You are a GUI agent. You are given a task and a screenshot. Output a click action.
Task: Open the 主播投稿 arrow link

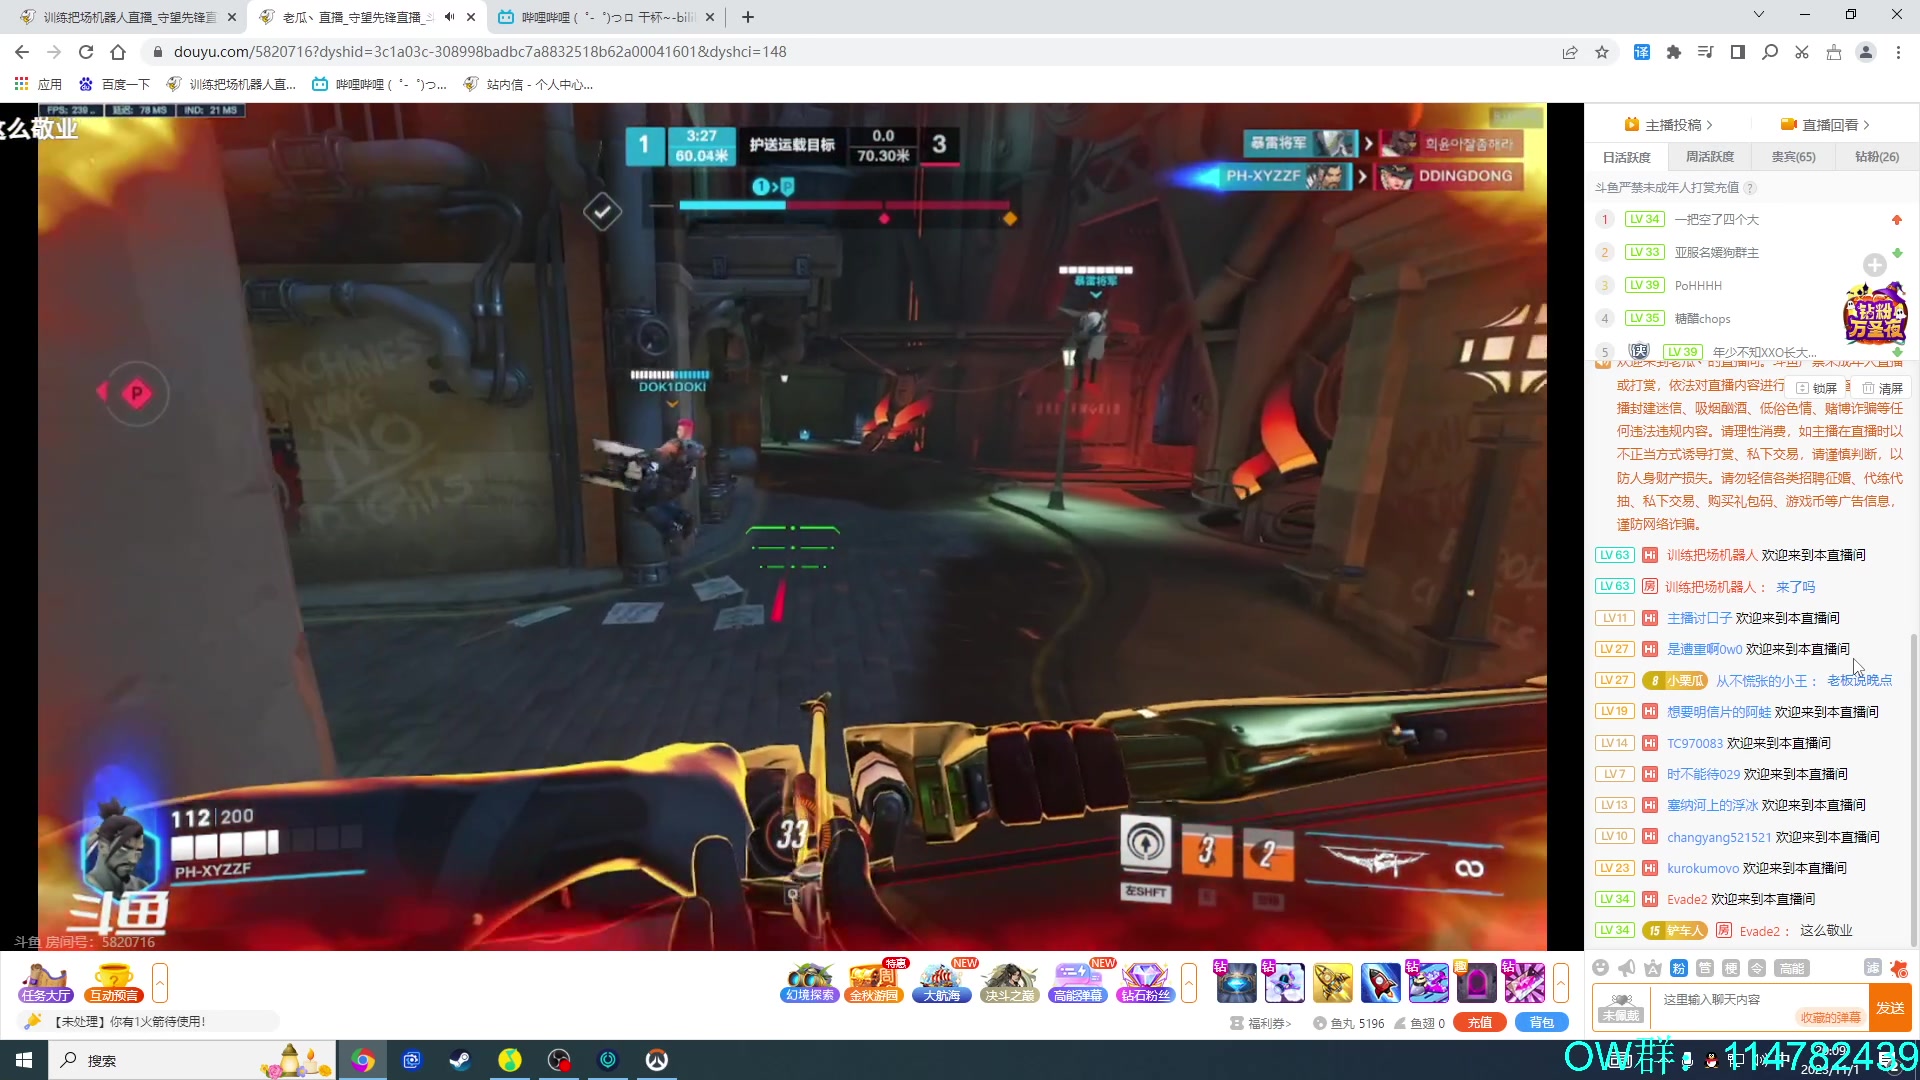pos(1670,125)
